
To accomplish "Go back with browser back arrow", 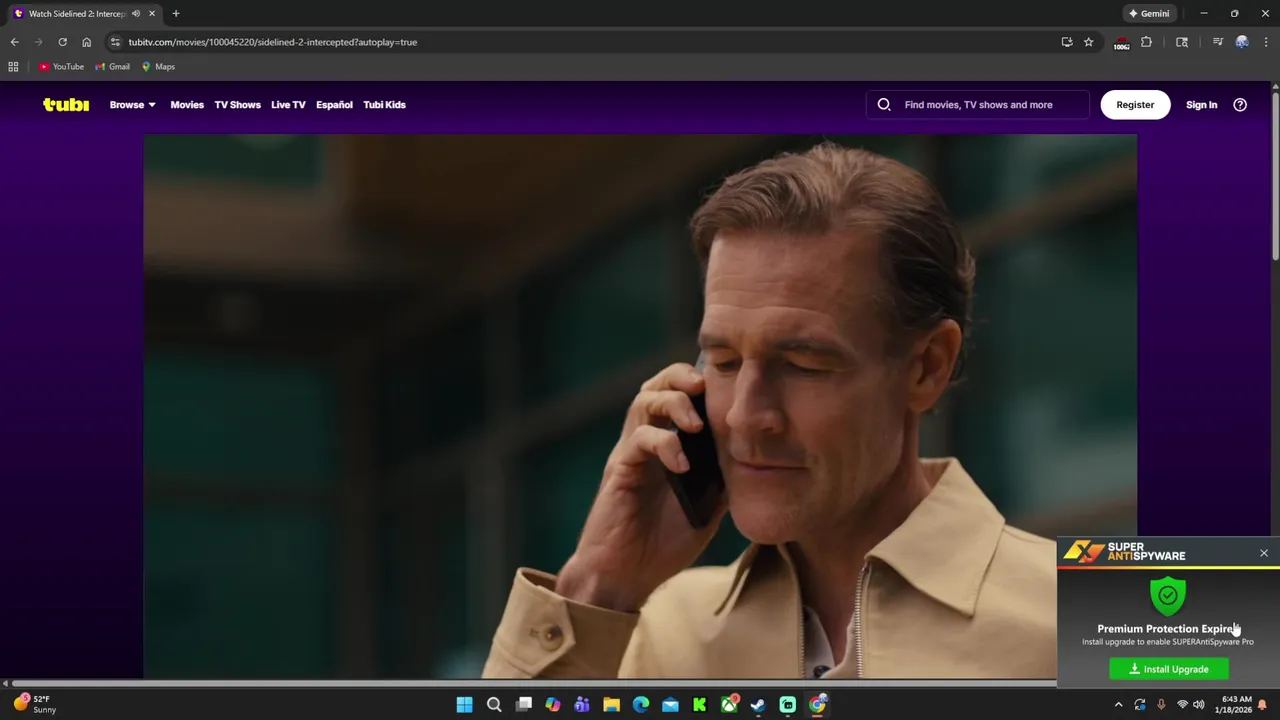I will (14, 42).
